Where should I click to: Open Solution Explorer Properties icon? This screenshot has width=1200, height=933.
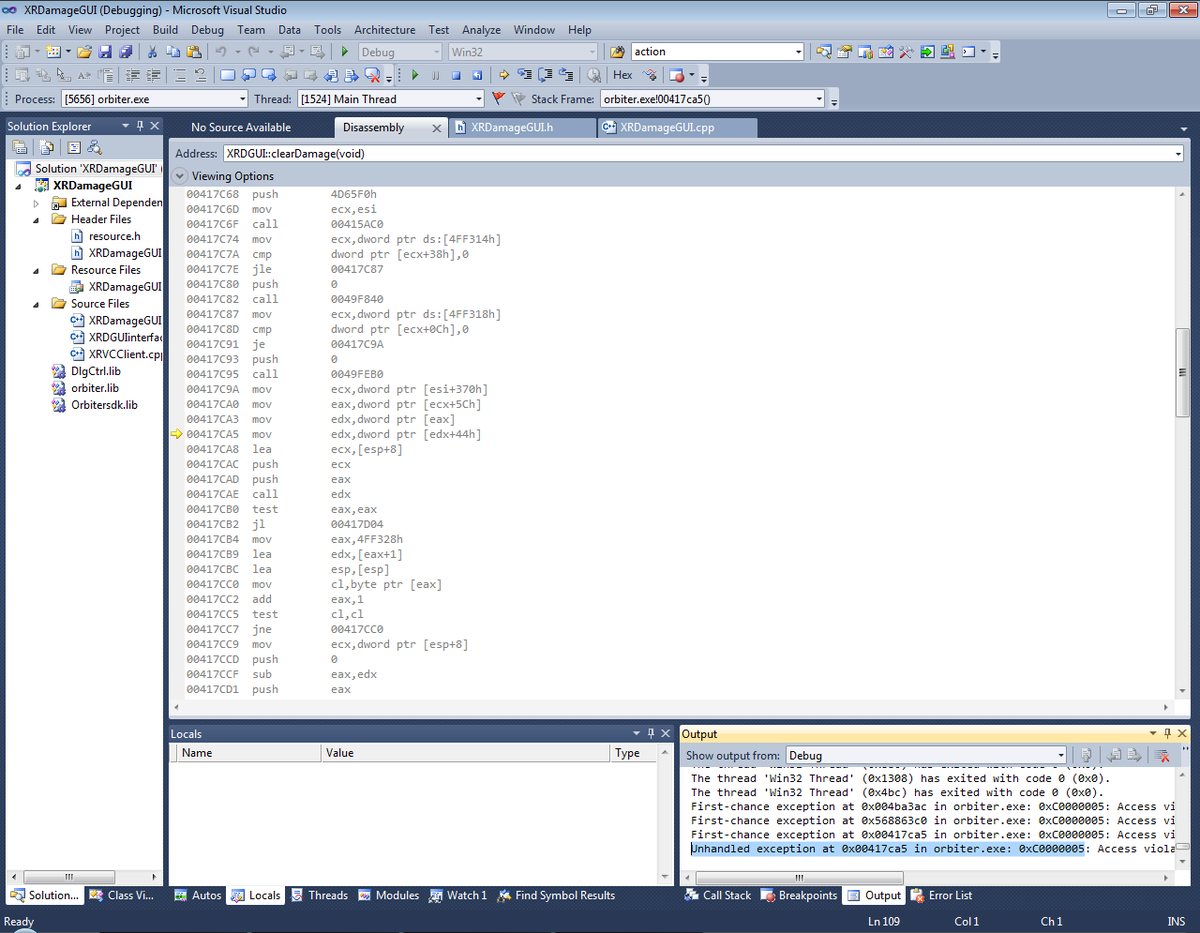pos(19,147)
